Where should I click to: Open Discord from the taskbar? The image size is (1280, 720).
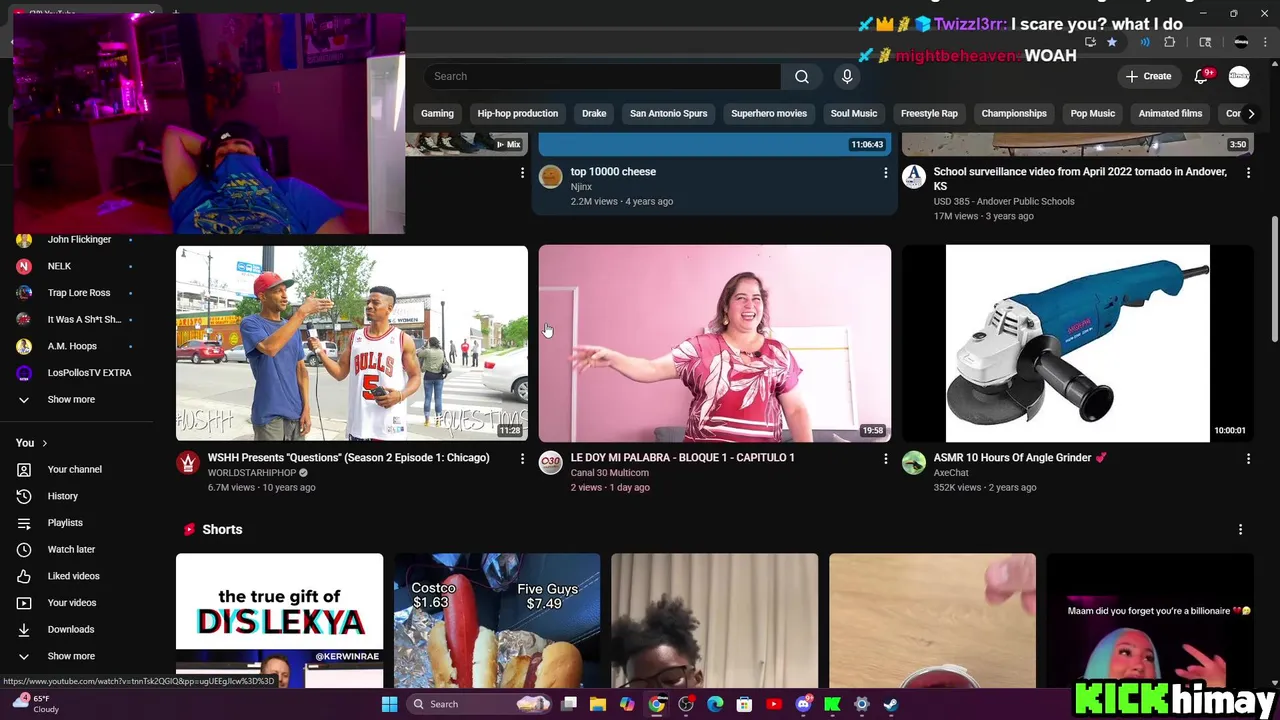(803, 704)
